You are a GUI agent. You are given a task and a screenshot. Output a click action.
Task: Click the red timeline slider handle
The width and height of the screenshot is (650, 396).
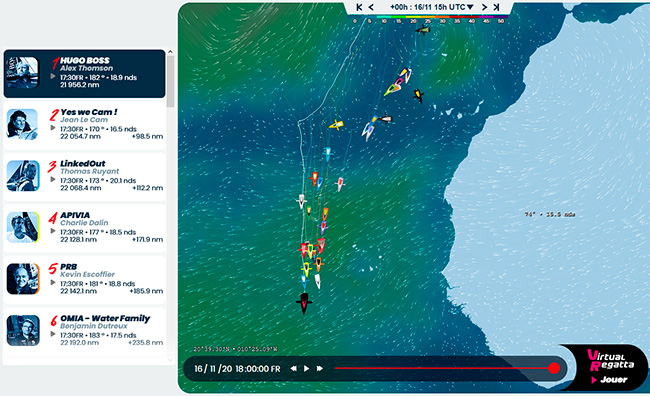pyautogui.click(x=554, y=368)
